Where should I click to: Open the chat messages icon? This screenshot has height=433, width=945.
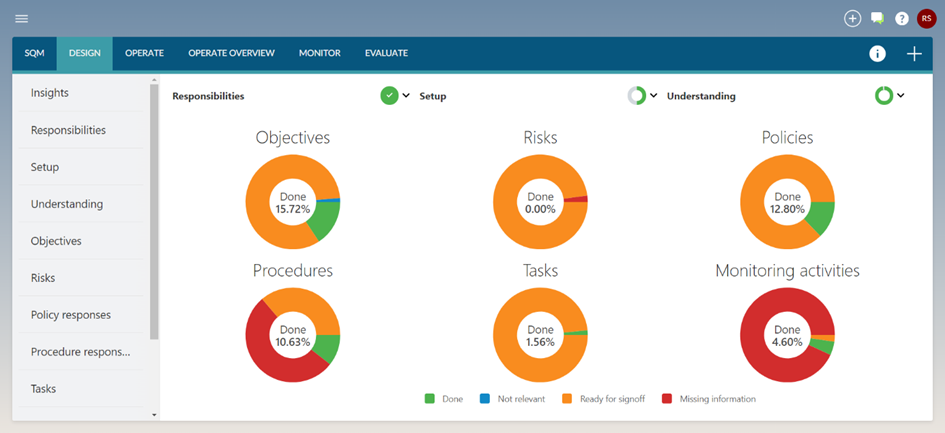click(877, 18)
